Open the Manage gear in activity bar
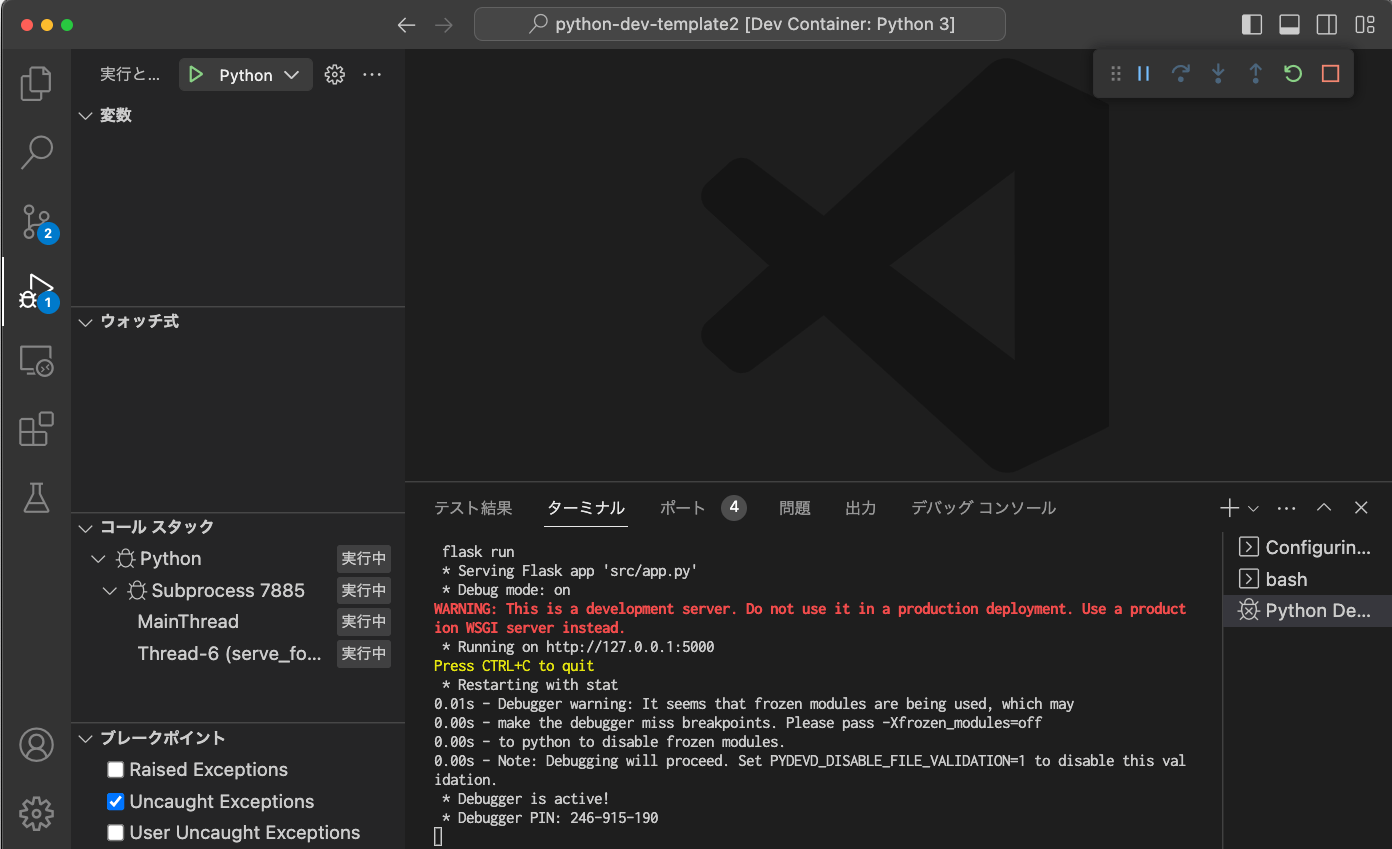Image resolution: width=1392 pixels, height=849 pixels. [36, 813]
